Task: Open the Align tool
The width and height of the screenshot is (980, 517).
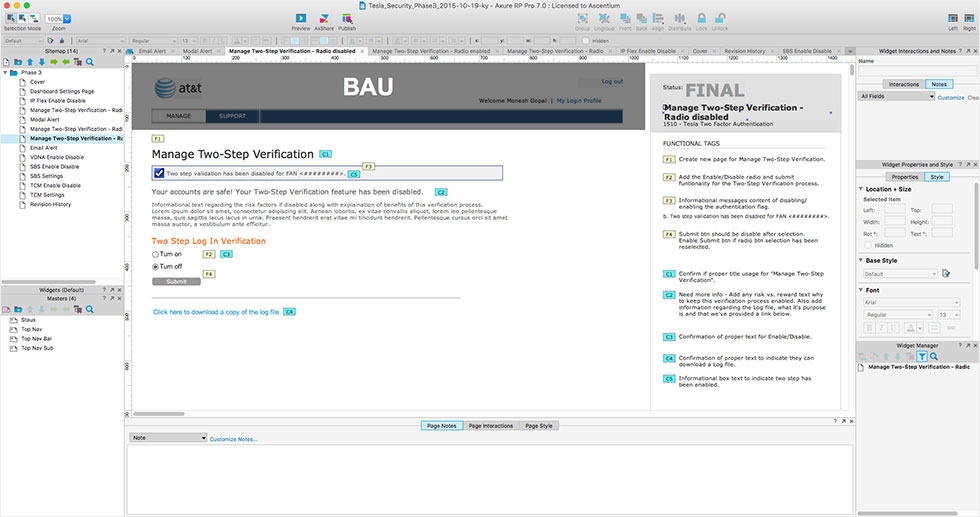Action: pos(658,19)
